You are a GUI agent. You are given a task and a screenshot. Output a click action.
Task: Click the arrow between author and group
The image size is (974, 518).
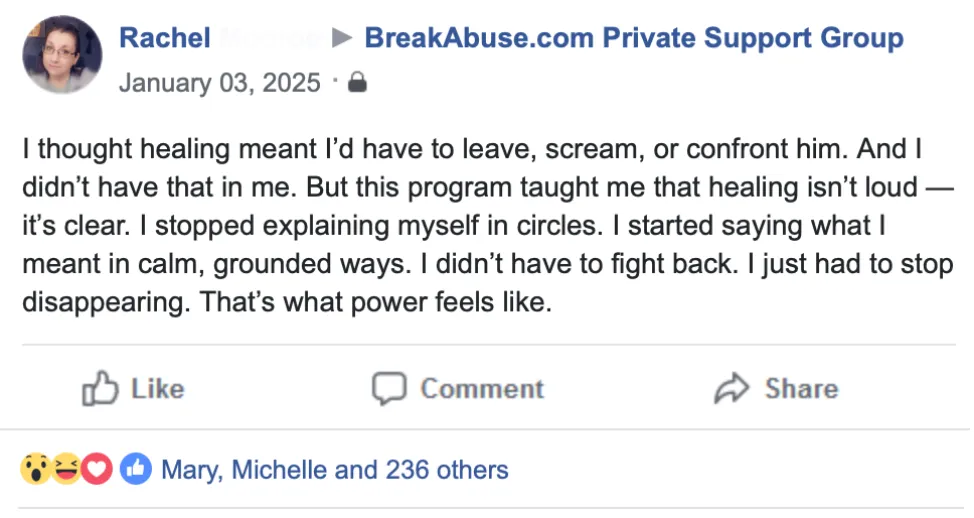pos(342,38)
